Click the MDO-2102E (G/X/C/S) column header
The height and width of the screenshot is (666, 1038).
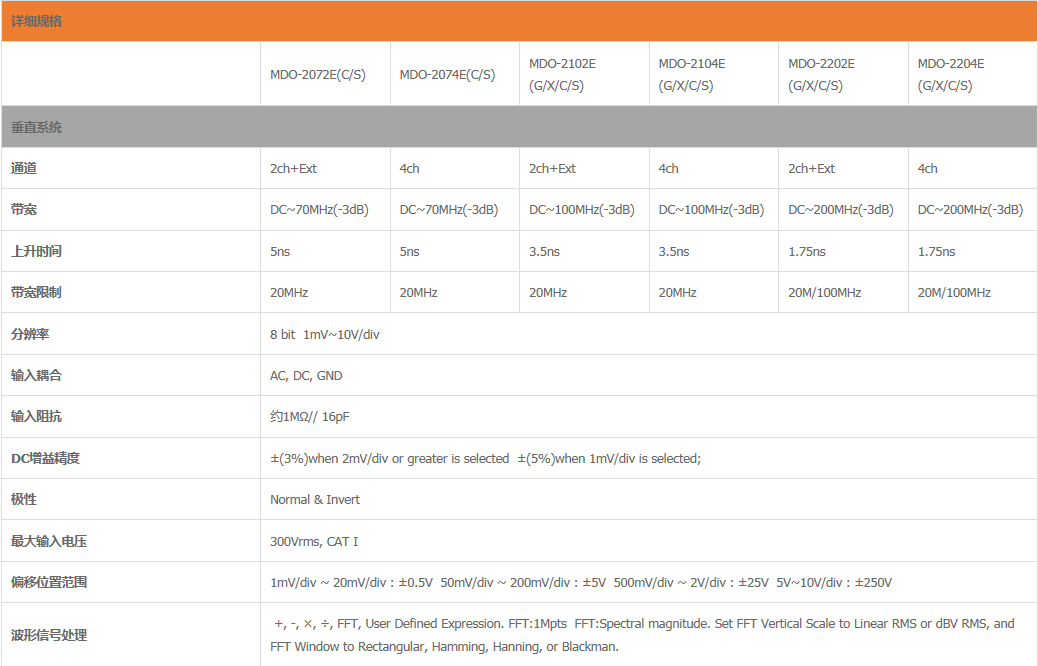click(x=562, y=74)
